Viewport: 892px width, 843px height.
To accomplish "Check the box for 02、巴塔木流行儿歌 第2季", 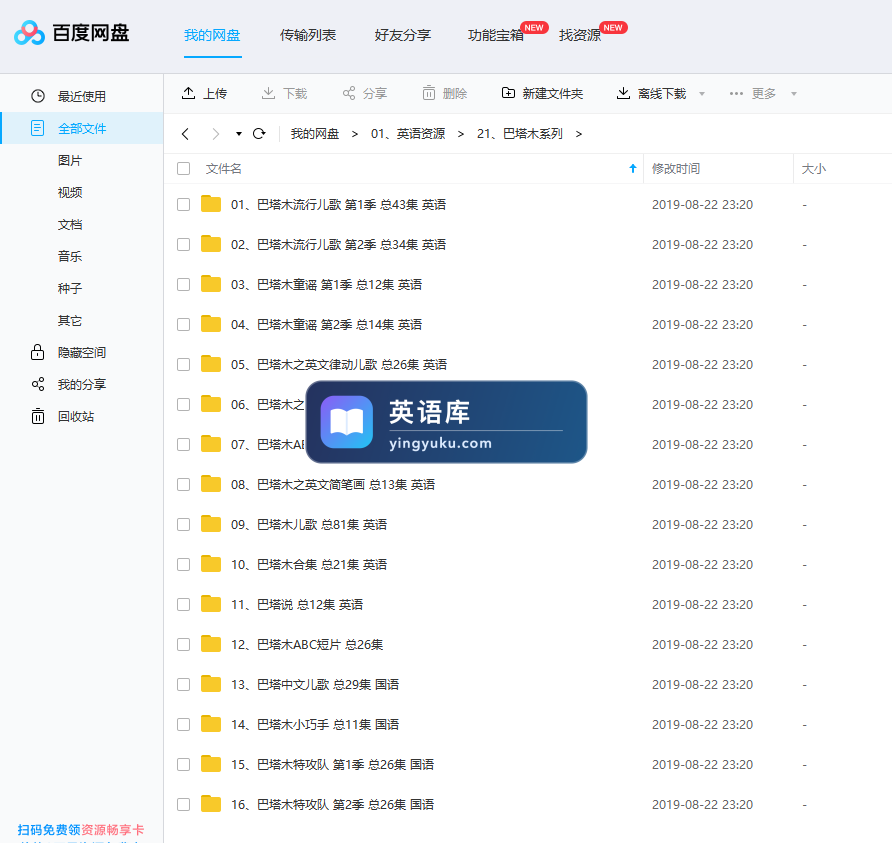I will click(x=183, y=245).
